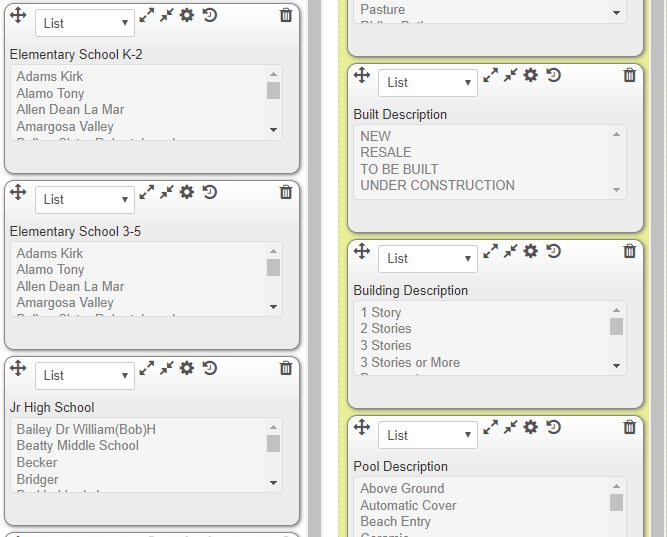Click the expand arrows icon on Jr High School
The image size is (668, 537).
coord(147,368)
